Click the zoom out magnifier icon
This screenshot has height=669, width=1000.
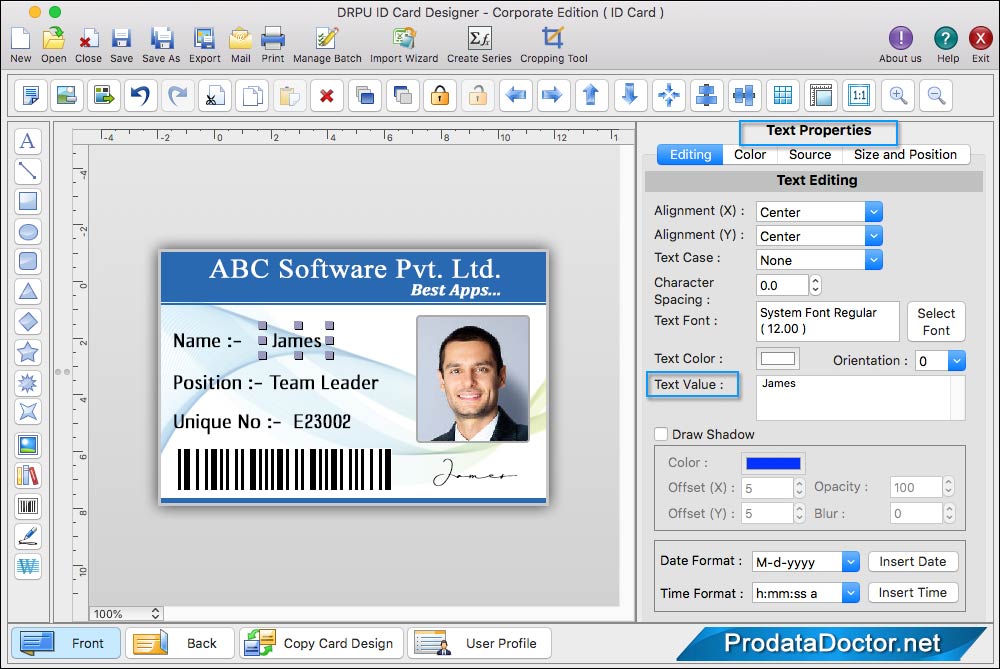point(936,96)
